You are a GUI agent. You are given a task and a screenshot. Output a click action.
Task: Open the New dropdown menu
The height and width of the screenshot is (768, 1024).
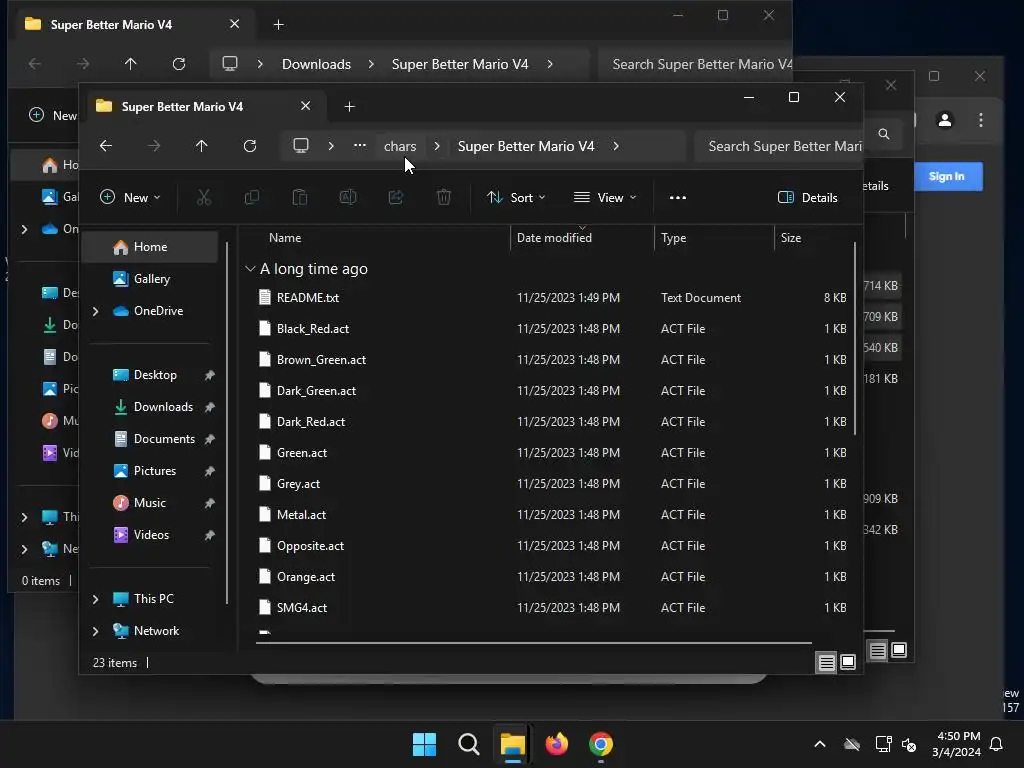tap(130, 197)
